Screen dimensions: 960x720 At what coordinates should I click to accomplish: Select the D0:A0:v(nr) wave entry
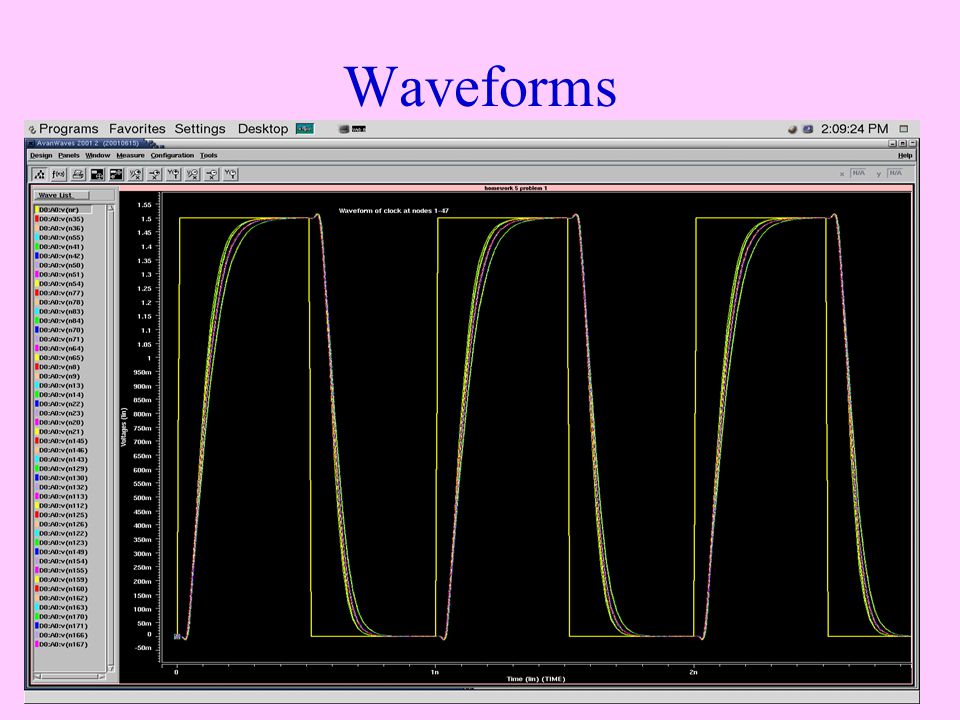pyautogui.click(x=62, y=209)
